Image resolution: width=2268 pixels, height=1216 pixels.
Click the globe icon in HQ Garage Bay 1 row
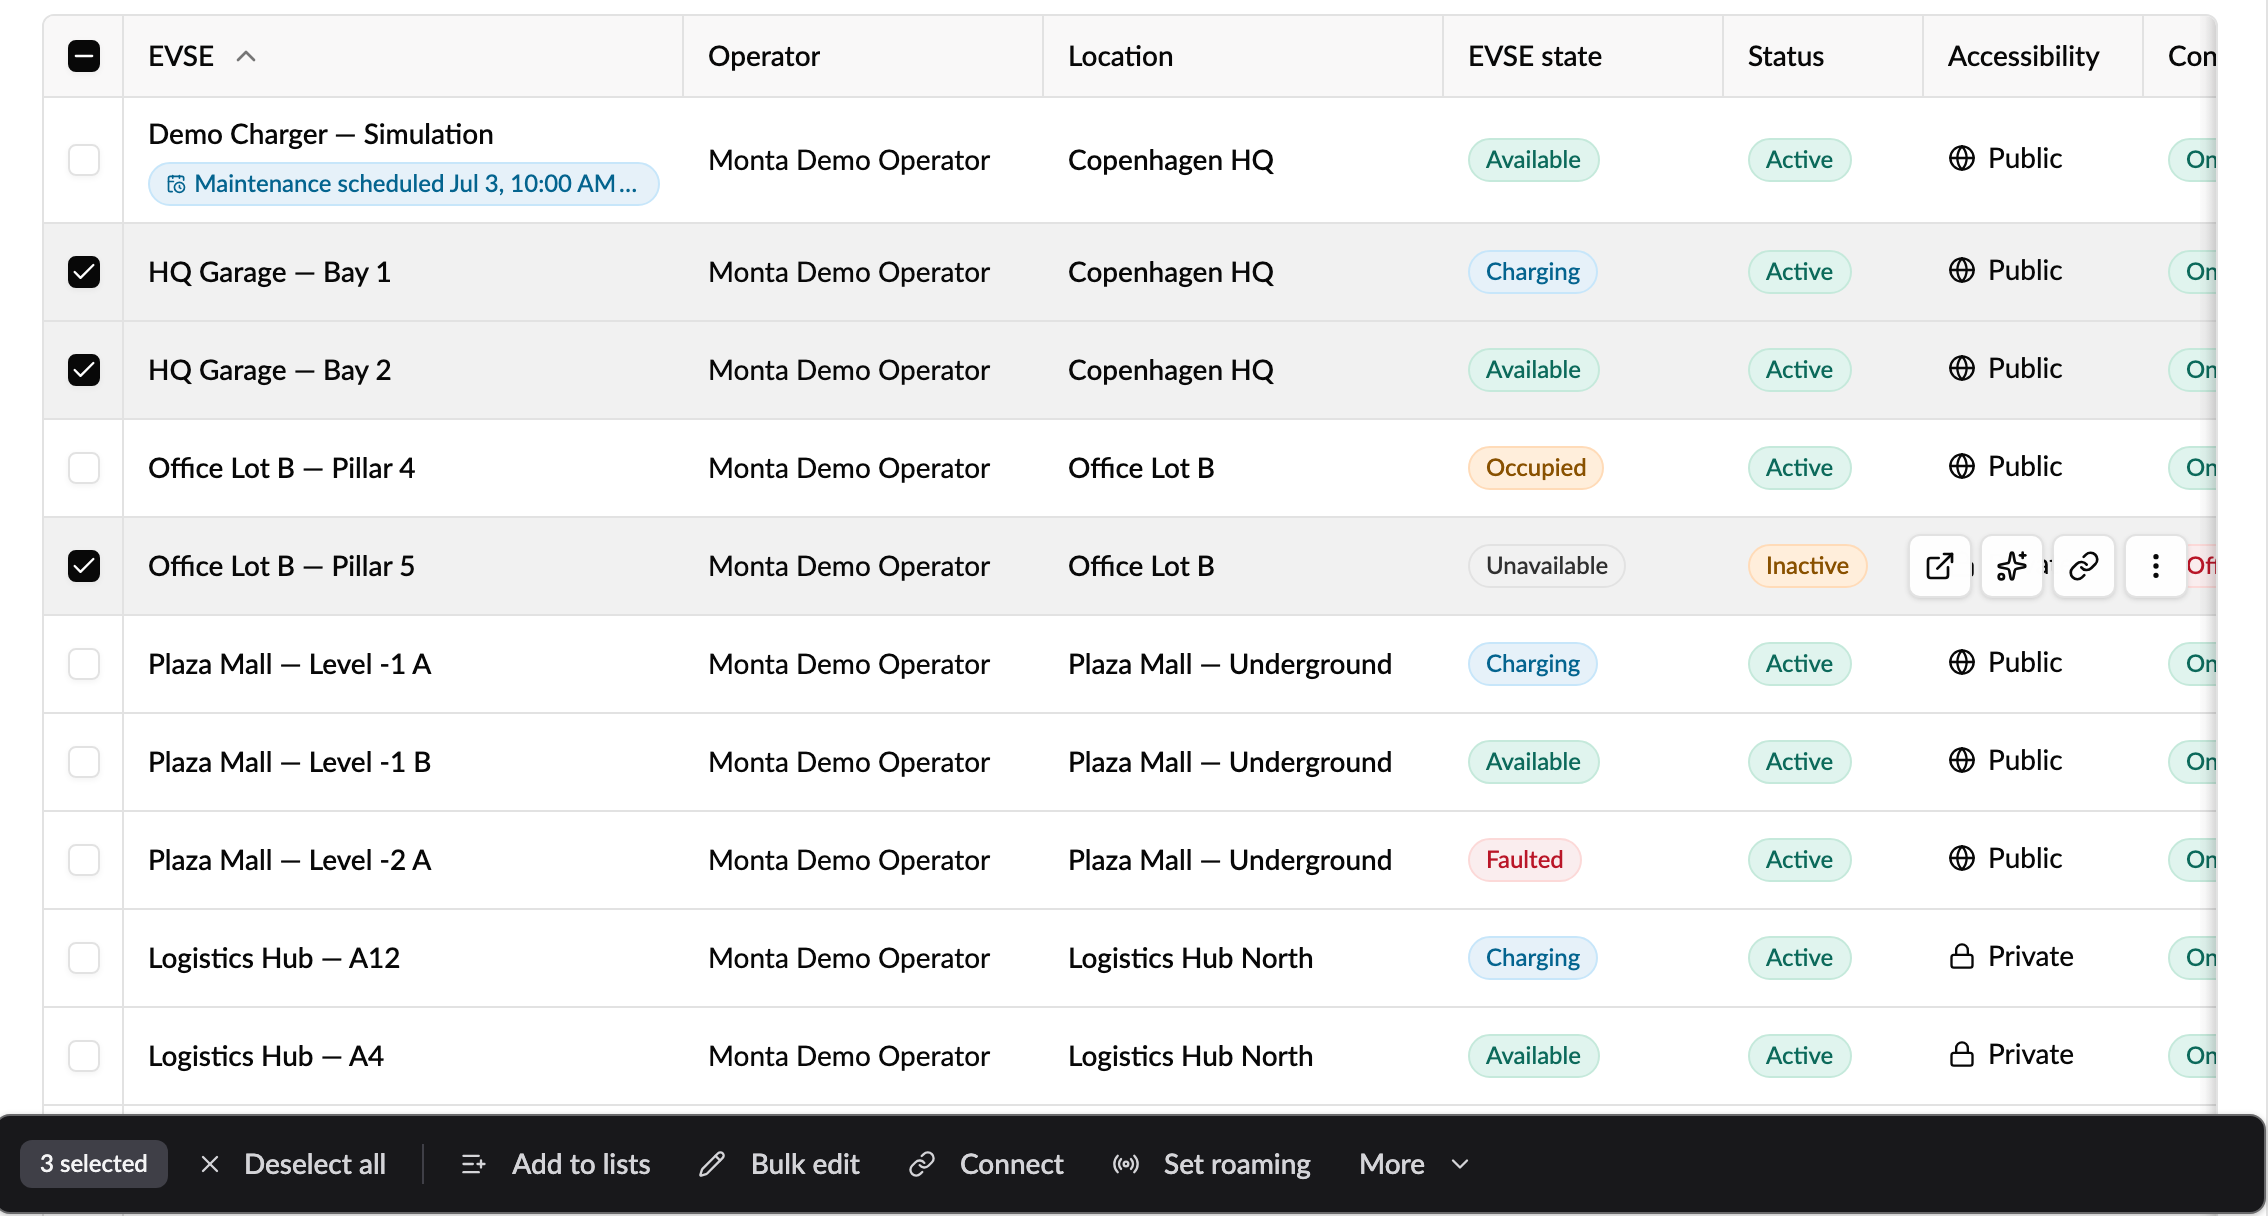[x=1962, y=270]
